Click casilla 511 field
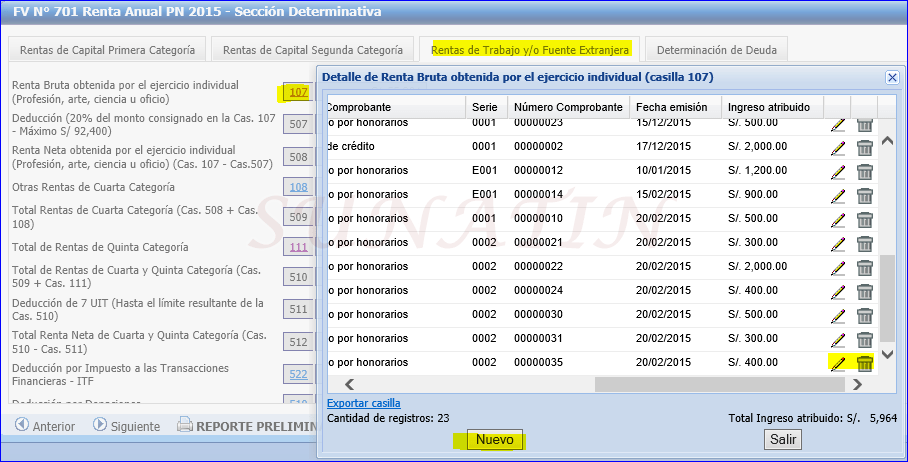Viewport: 908px width, 462px height. pos(298,309)
